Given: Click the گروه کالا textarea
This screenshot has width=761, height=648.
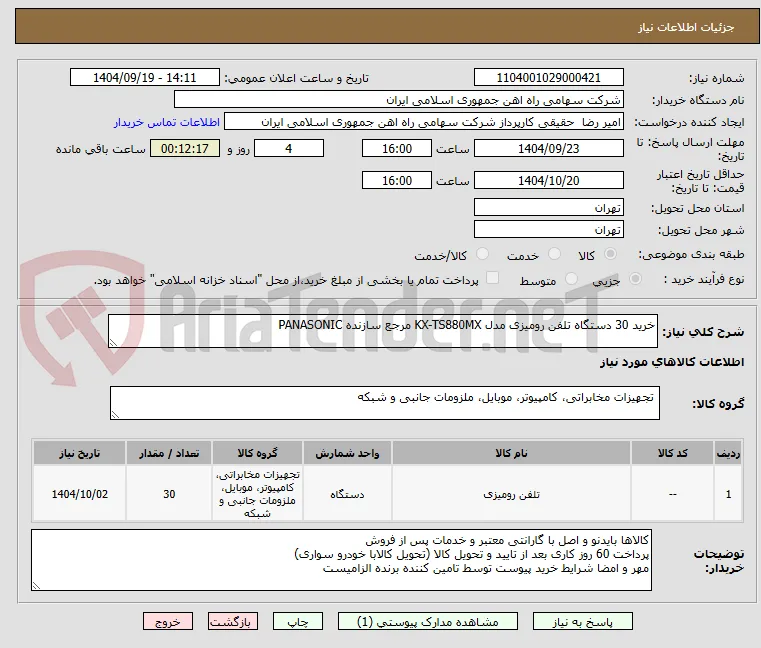Looking at the screenshot, I should click(384, 403).
